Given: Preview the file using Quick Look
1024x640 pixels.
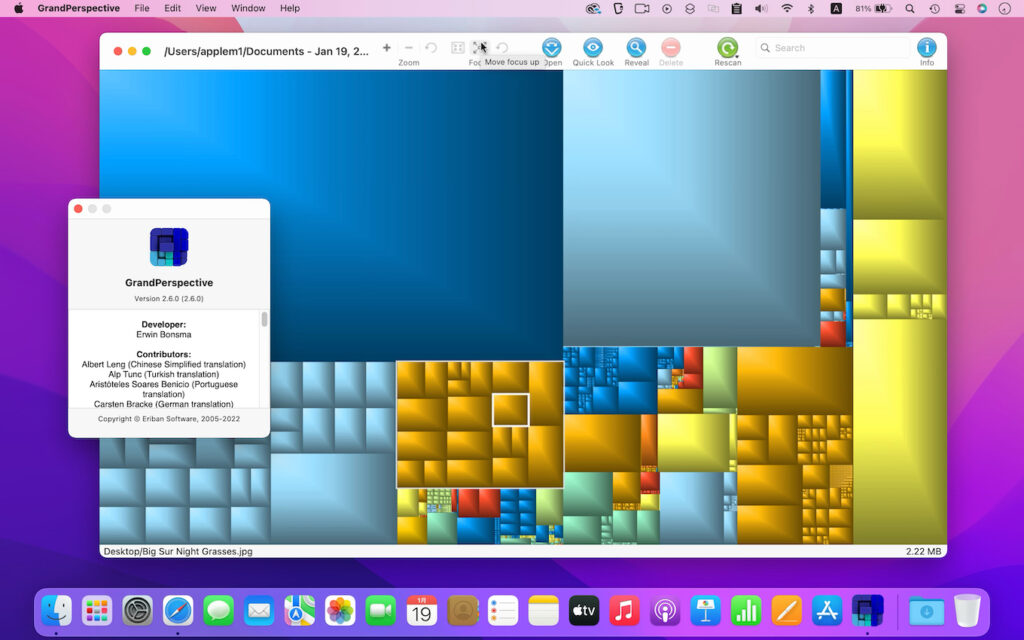Looking at the screenshot, I should [592, 47].
